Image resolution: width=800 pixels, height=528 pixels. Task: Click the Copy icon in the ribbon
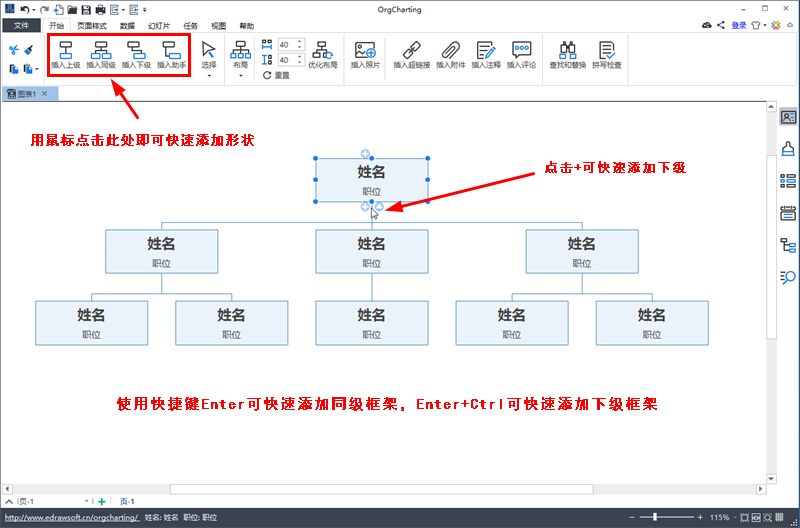[x=14, y=69]
